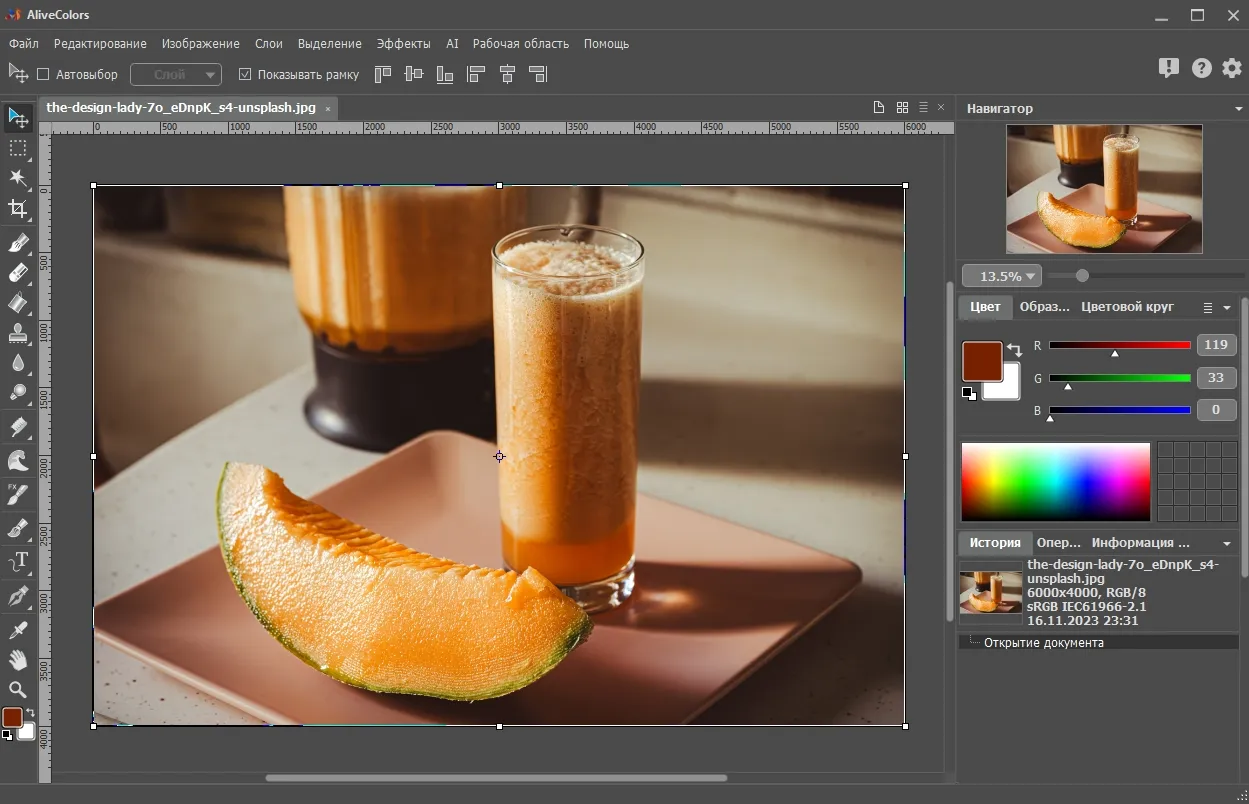The image size is (1249, 804).
Task: Open the Эффекты menu
Action: [403, 43]
